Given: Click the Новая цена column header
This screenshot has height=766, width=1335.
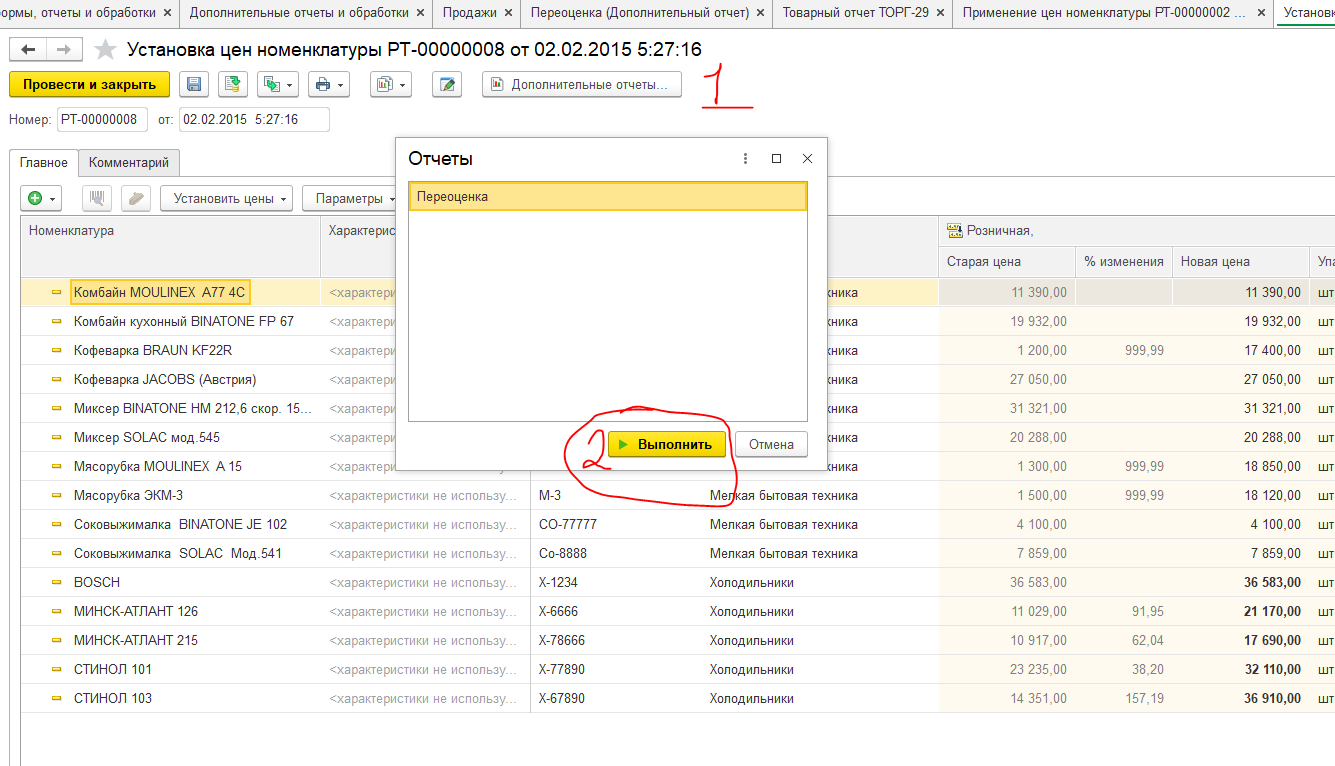Looking at the screenshot, I should point(1241,262).
